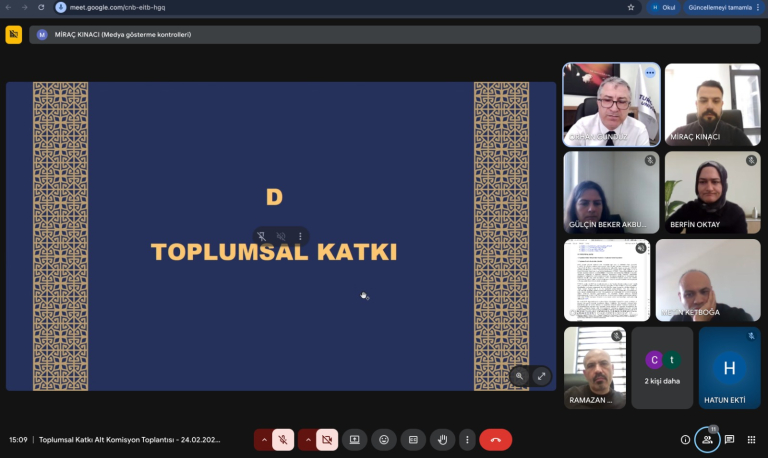This screenshot has width=768, height=458.
Task: Unmute the microphone in the bottom bar
Action: pos(284,439)
